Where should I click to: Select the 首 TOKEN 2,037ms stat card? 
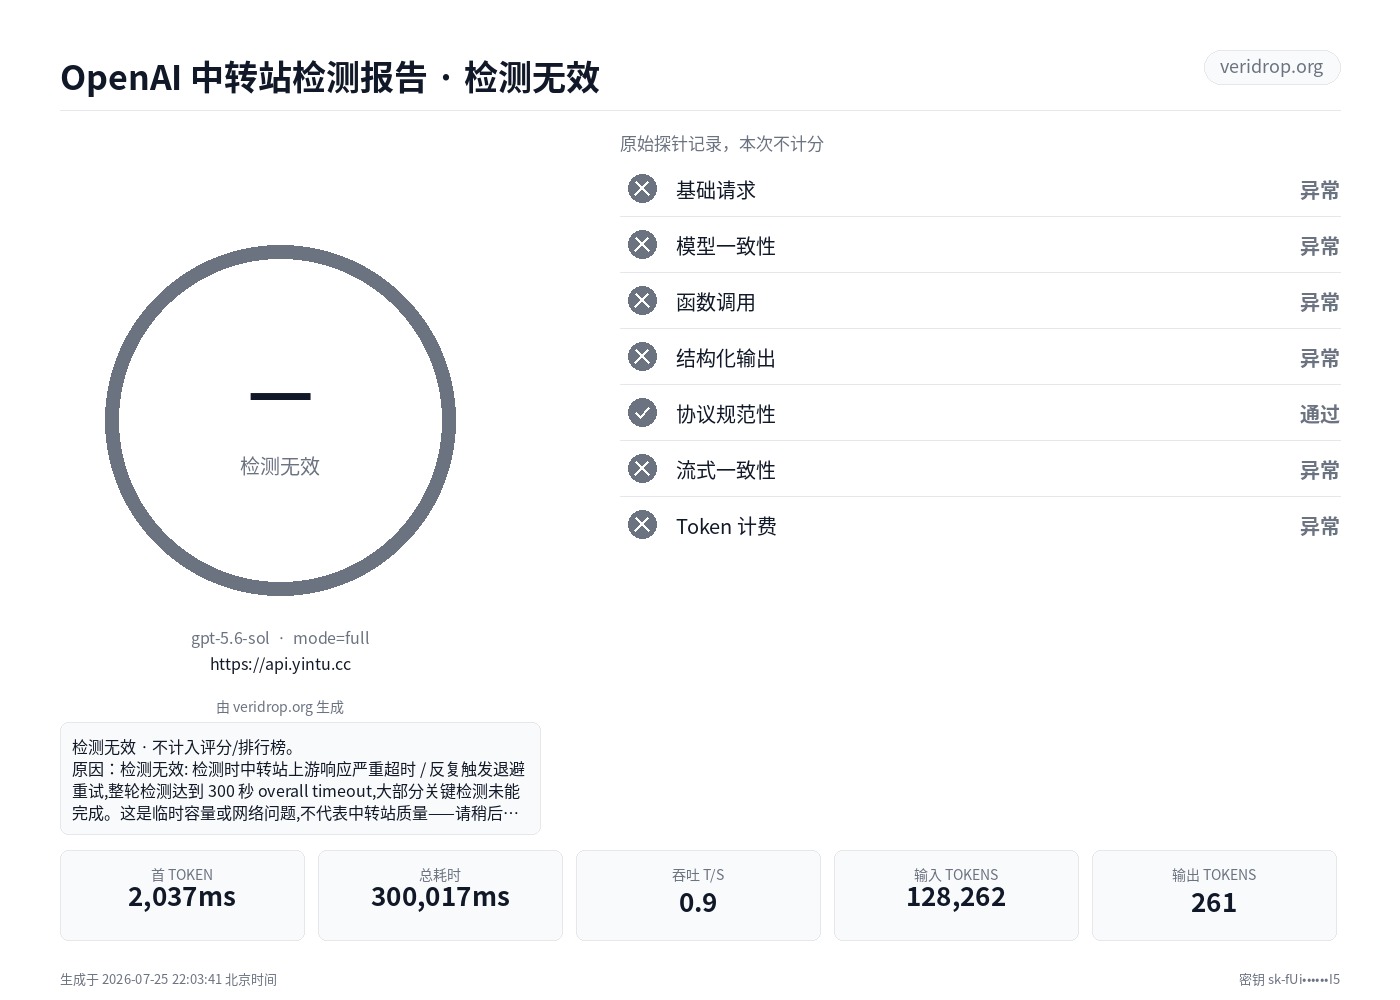click(x=182, y=895)
